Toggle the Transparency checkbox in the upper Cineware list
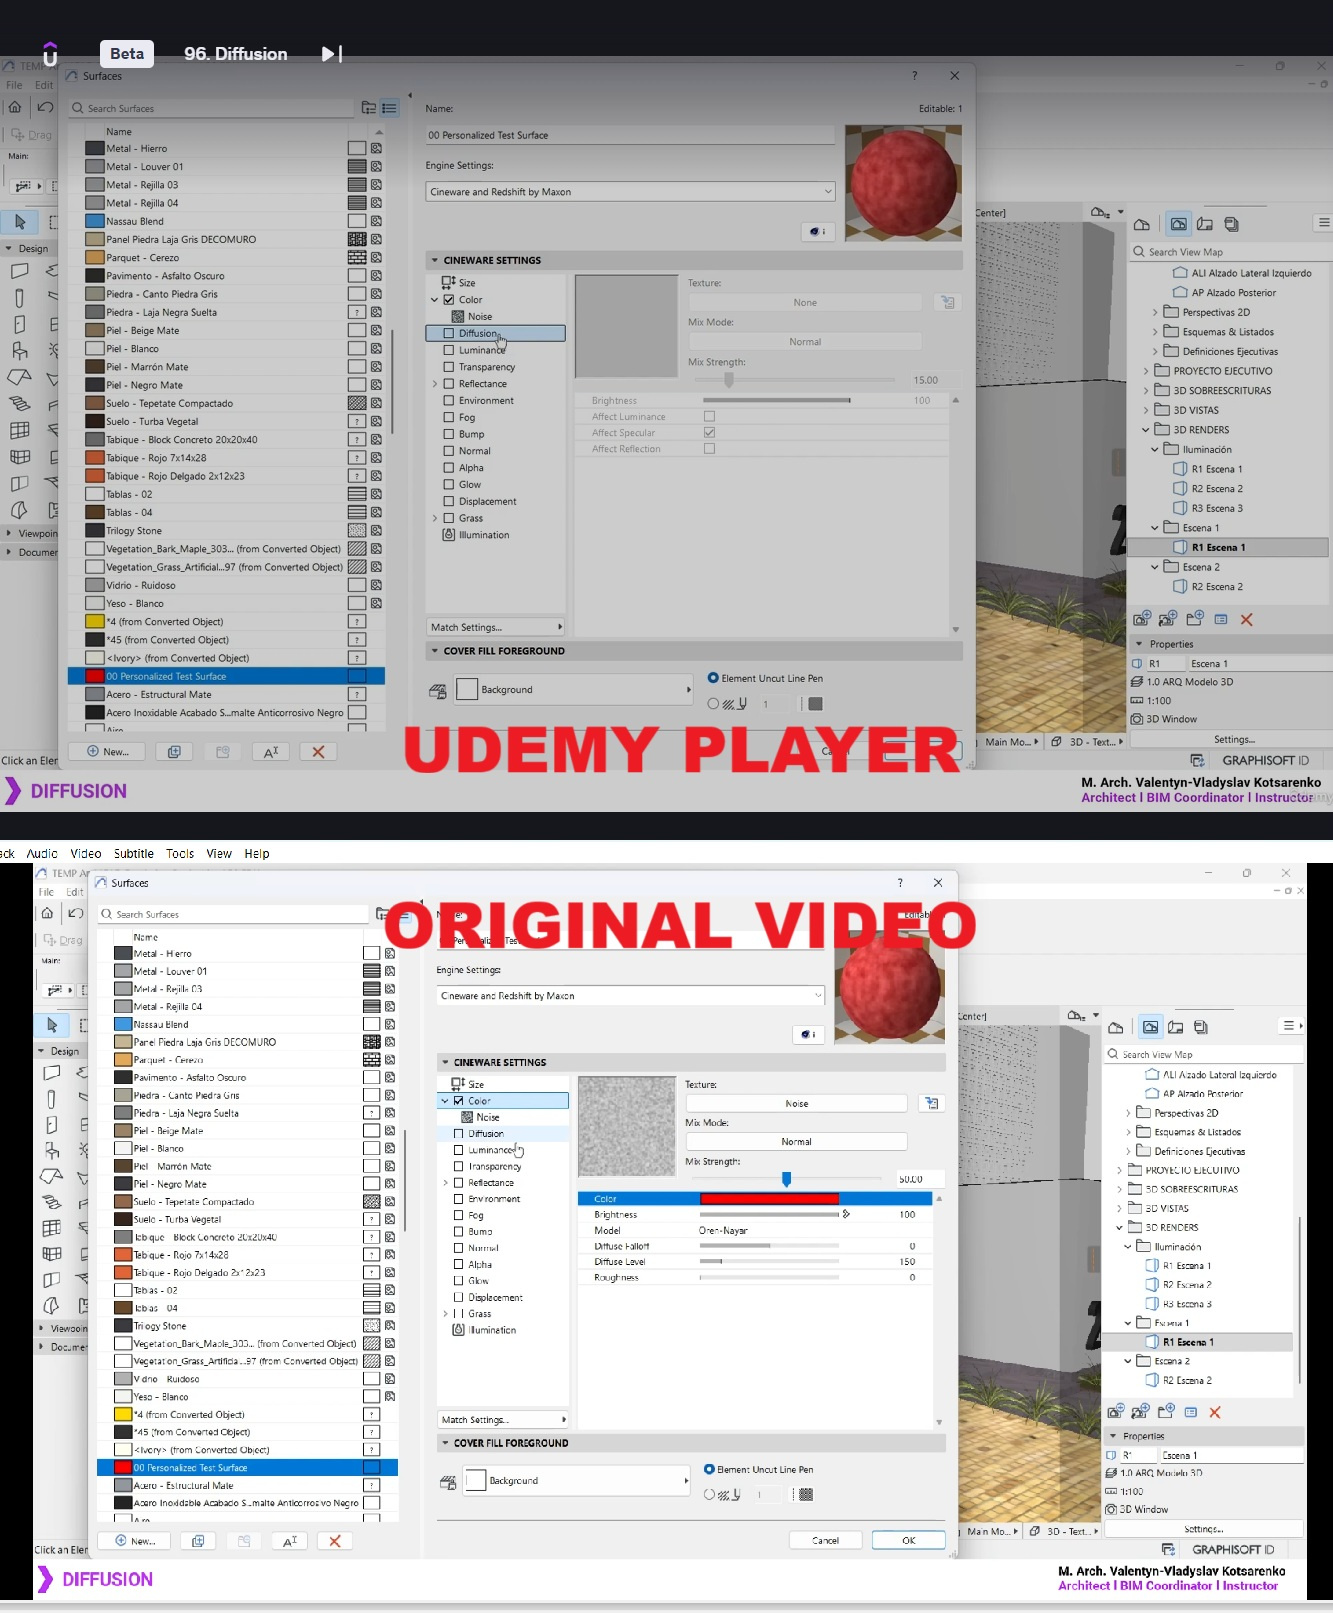This screenshot has height=1613, width=1333. [x=449, y=367]
